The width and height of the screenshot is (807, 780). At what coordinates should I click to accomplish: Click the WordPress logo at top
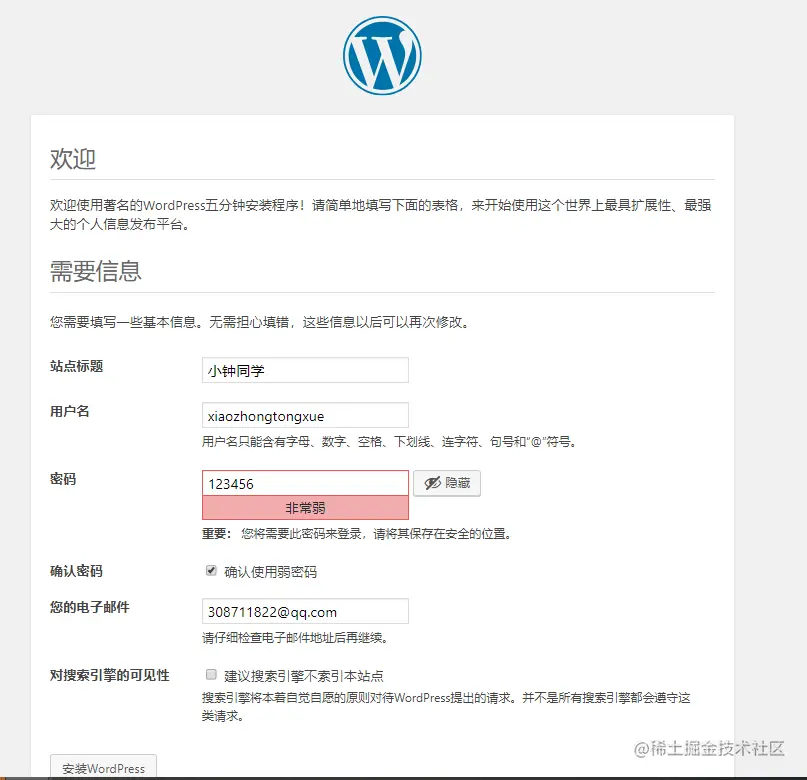pos(382,56)
